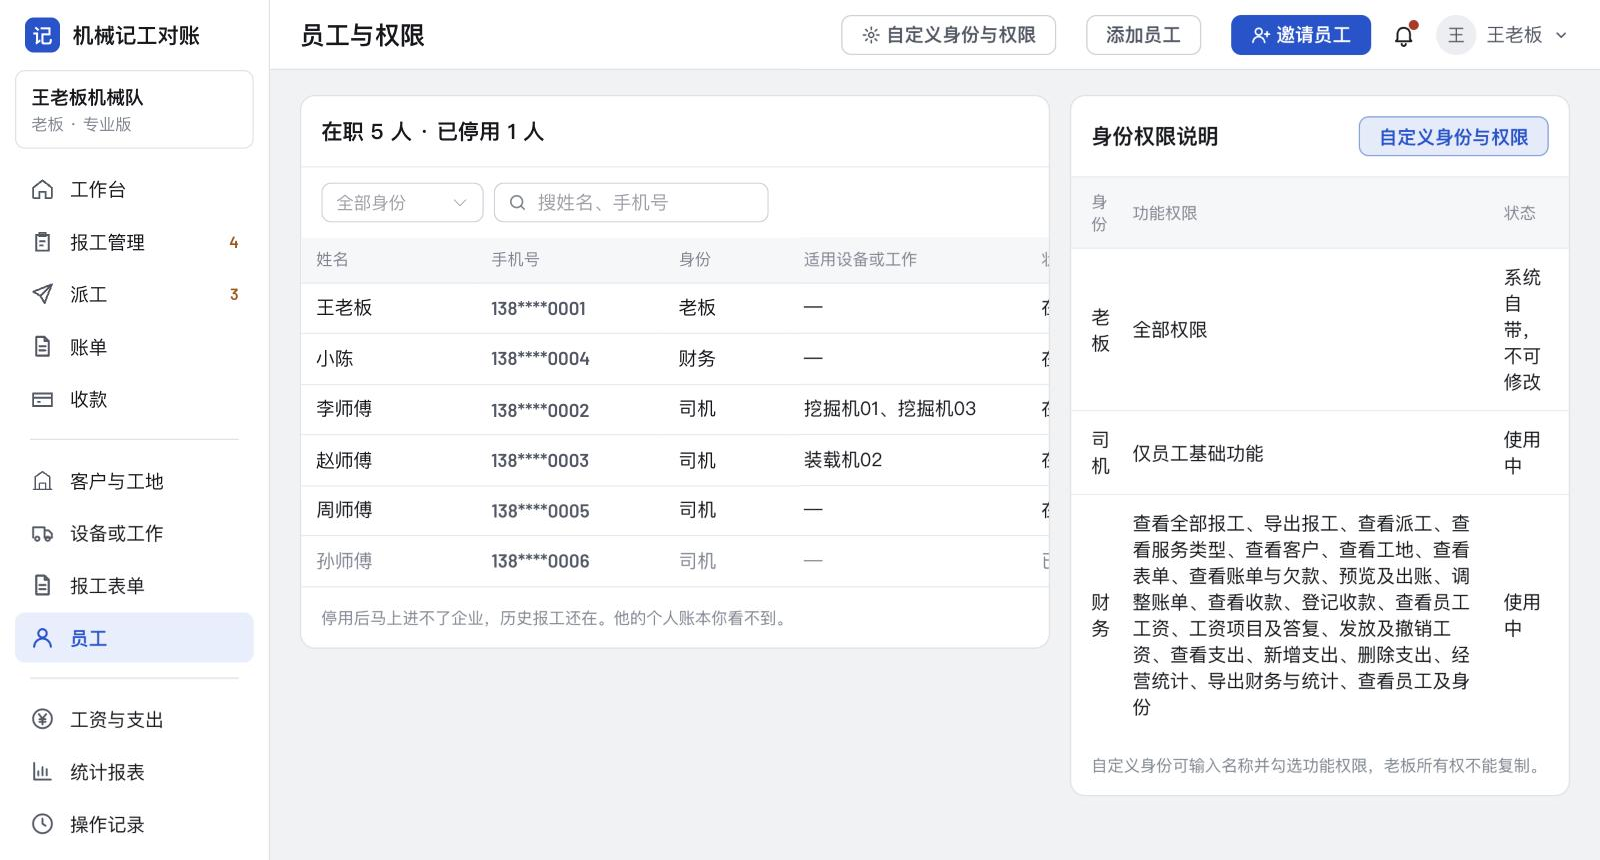
Task: Click 财务 role of 小陈
Action: 697,358
